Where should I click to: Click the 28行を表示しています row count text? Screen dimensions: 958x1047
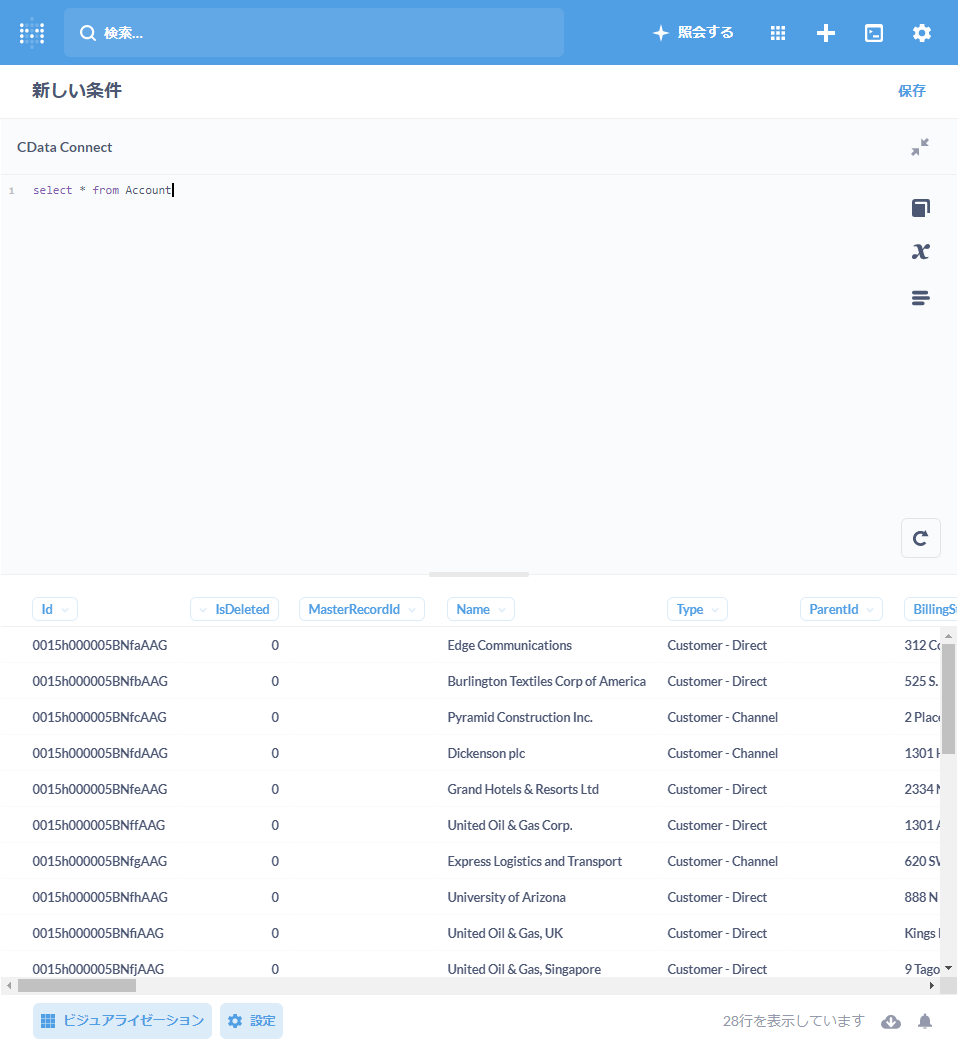pos(793,1022)
